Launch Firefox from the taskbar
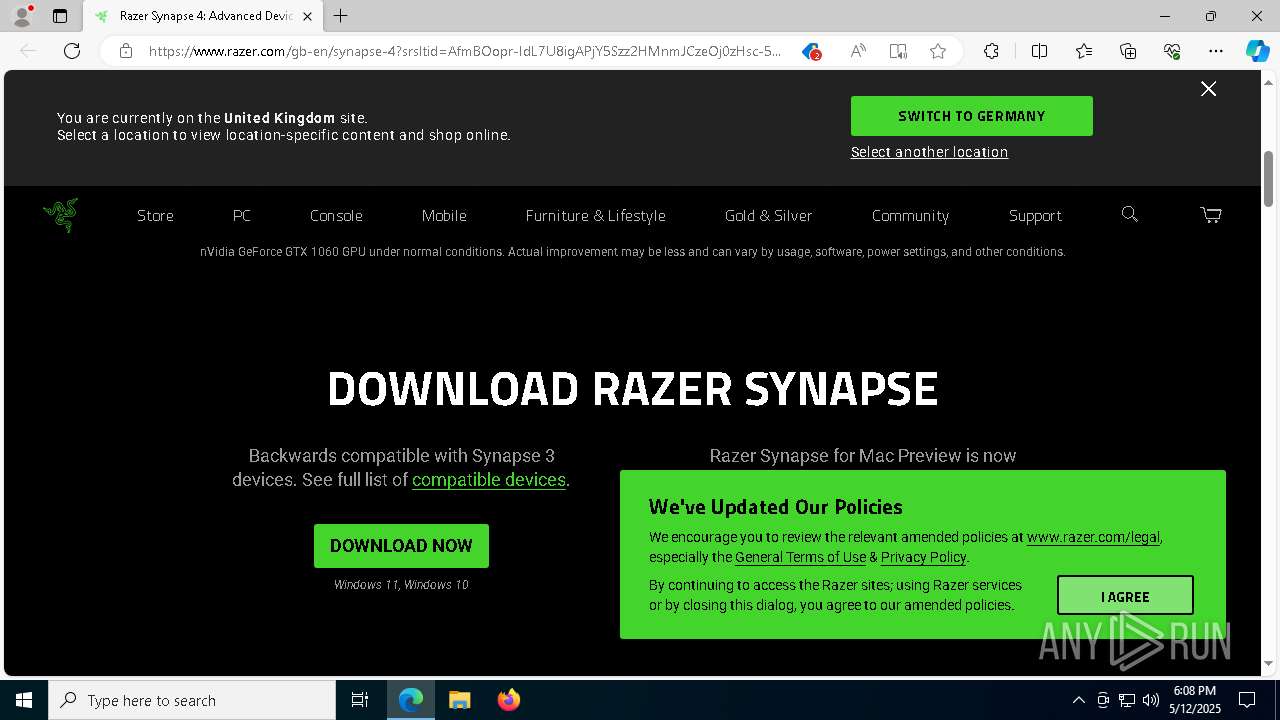 508,700
